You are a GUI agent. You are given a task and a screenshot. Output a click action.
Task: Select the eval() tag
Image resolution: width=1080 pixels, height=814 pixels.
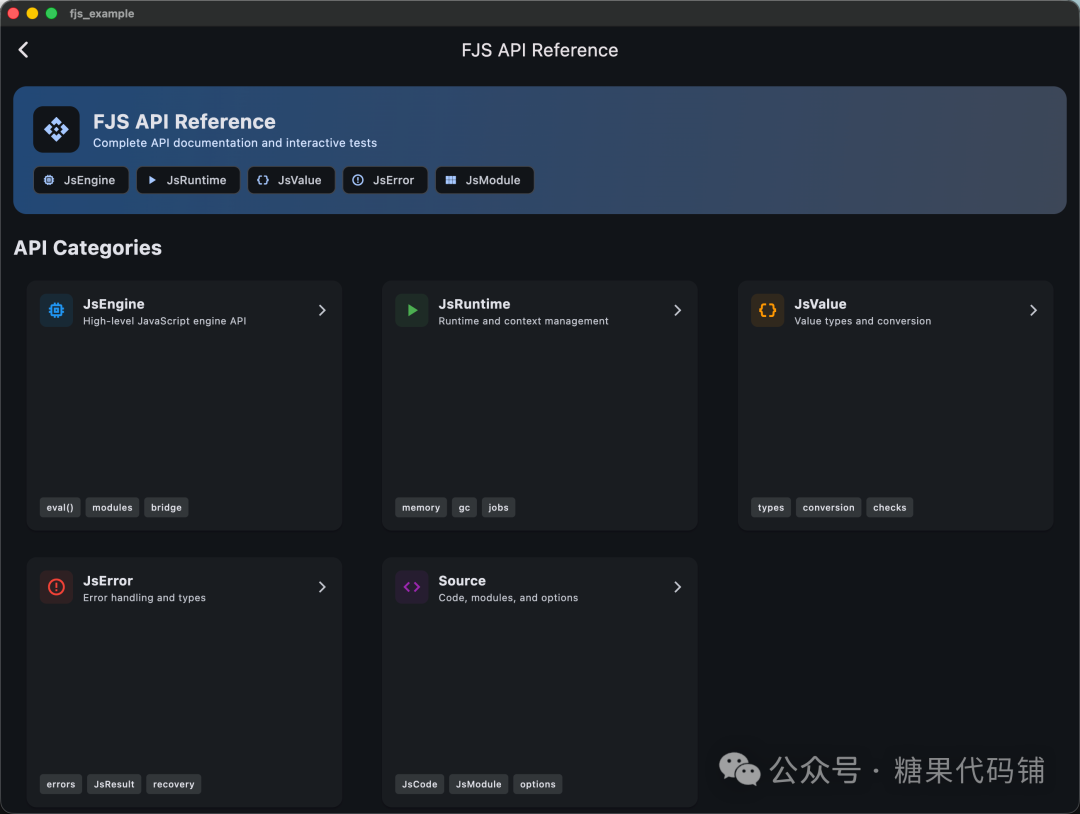[60, 508]
